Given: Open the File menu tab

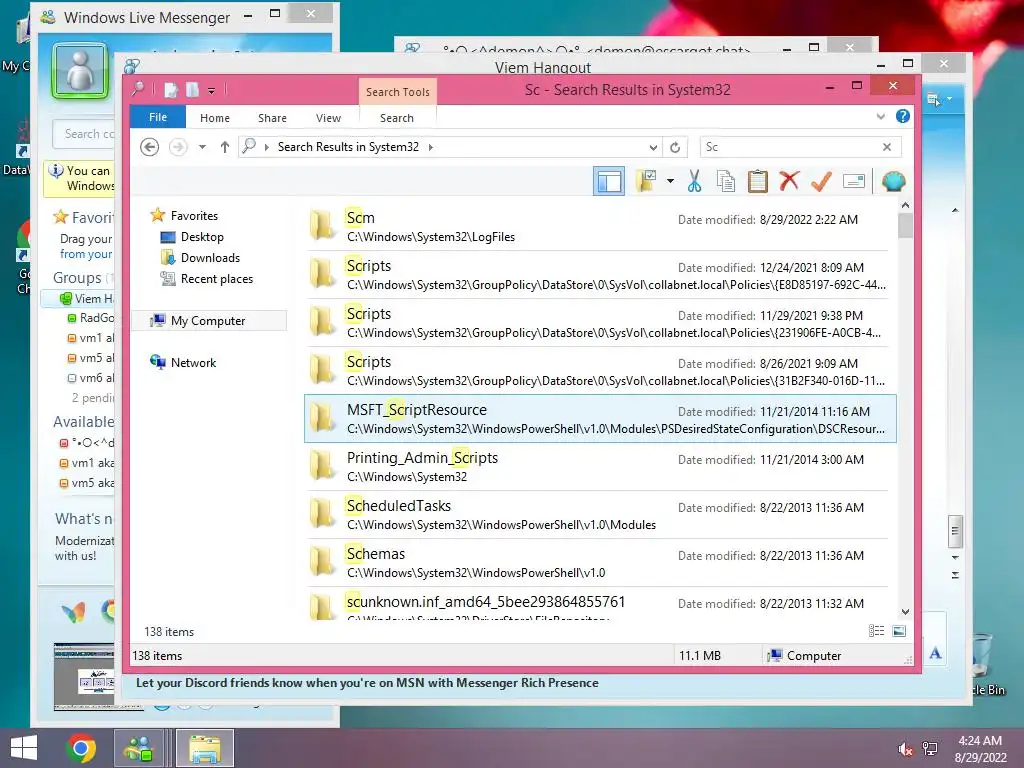Looking at the screenshot, I should [158, 117].
